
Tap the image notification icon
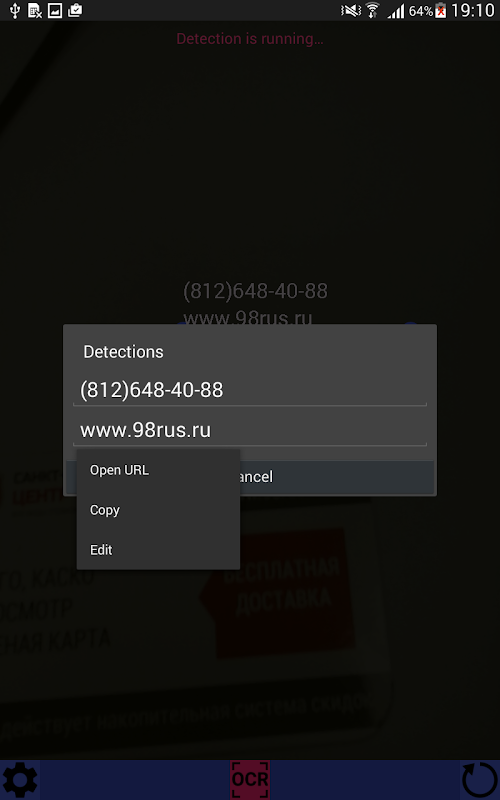pos(55,10)
